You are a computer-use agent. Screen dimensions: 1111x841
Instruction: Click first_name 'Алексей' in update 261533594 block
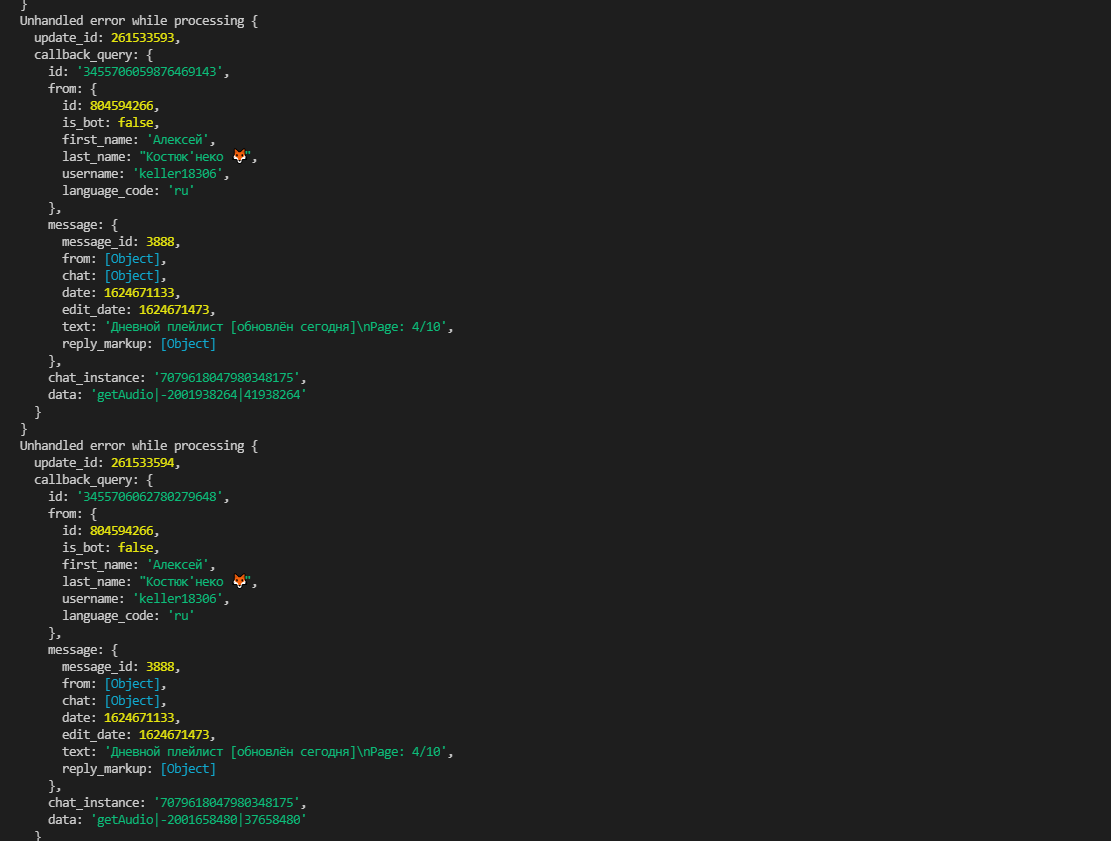178,565
